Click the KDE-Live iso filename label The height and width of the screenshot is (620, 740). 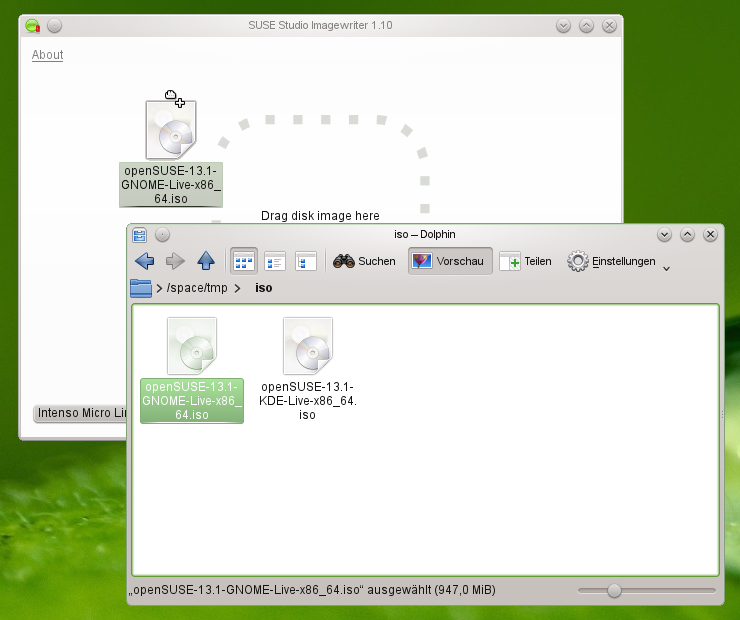tap(308, 401)
